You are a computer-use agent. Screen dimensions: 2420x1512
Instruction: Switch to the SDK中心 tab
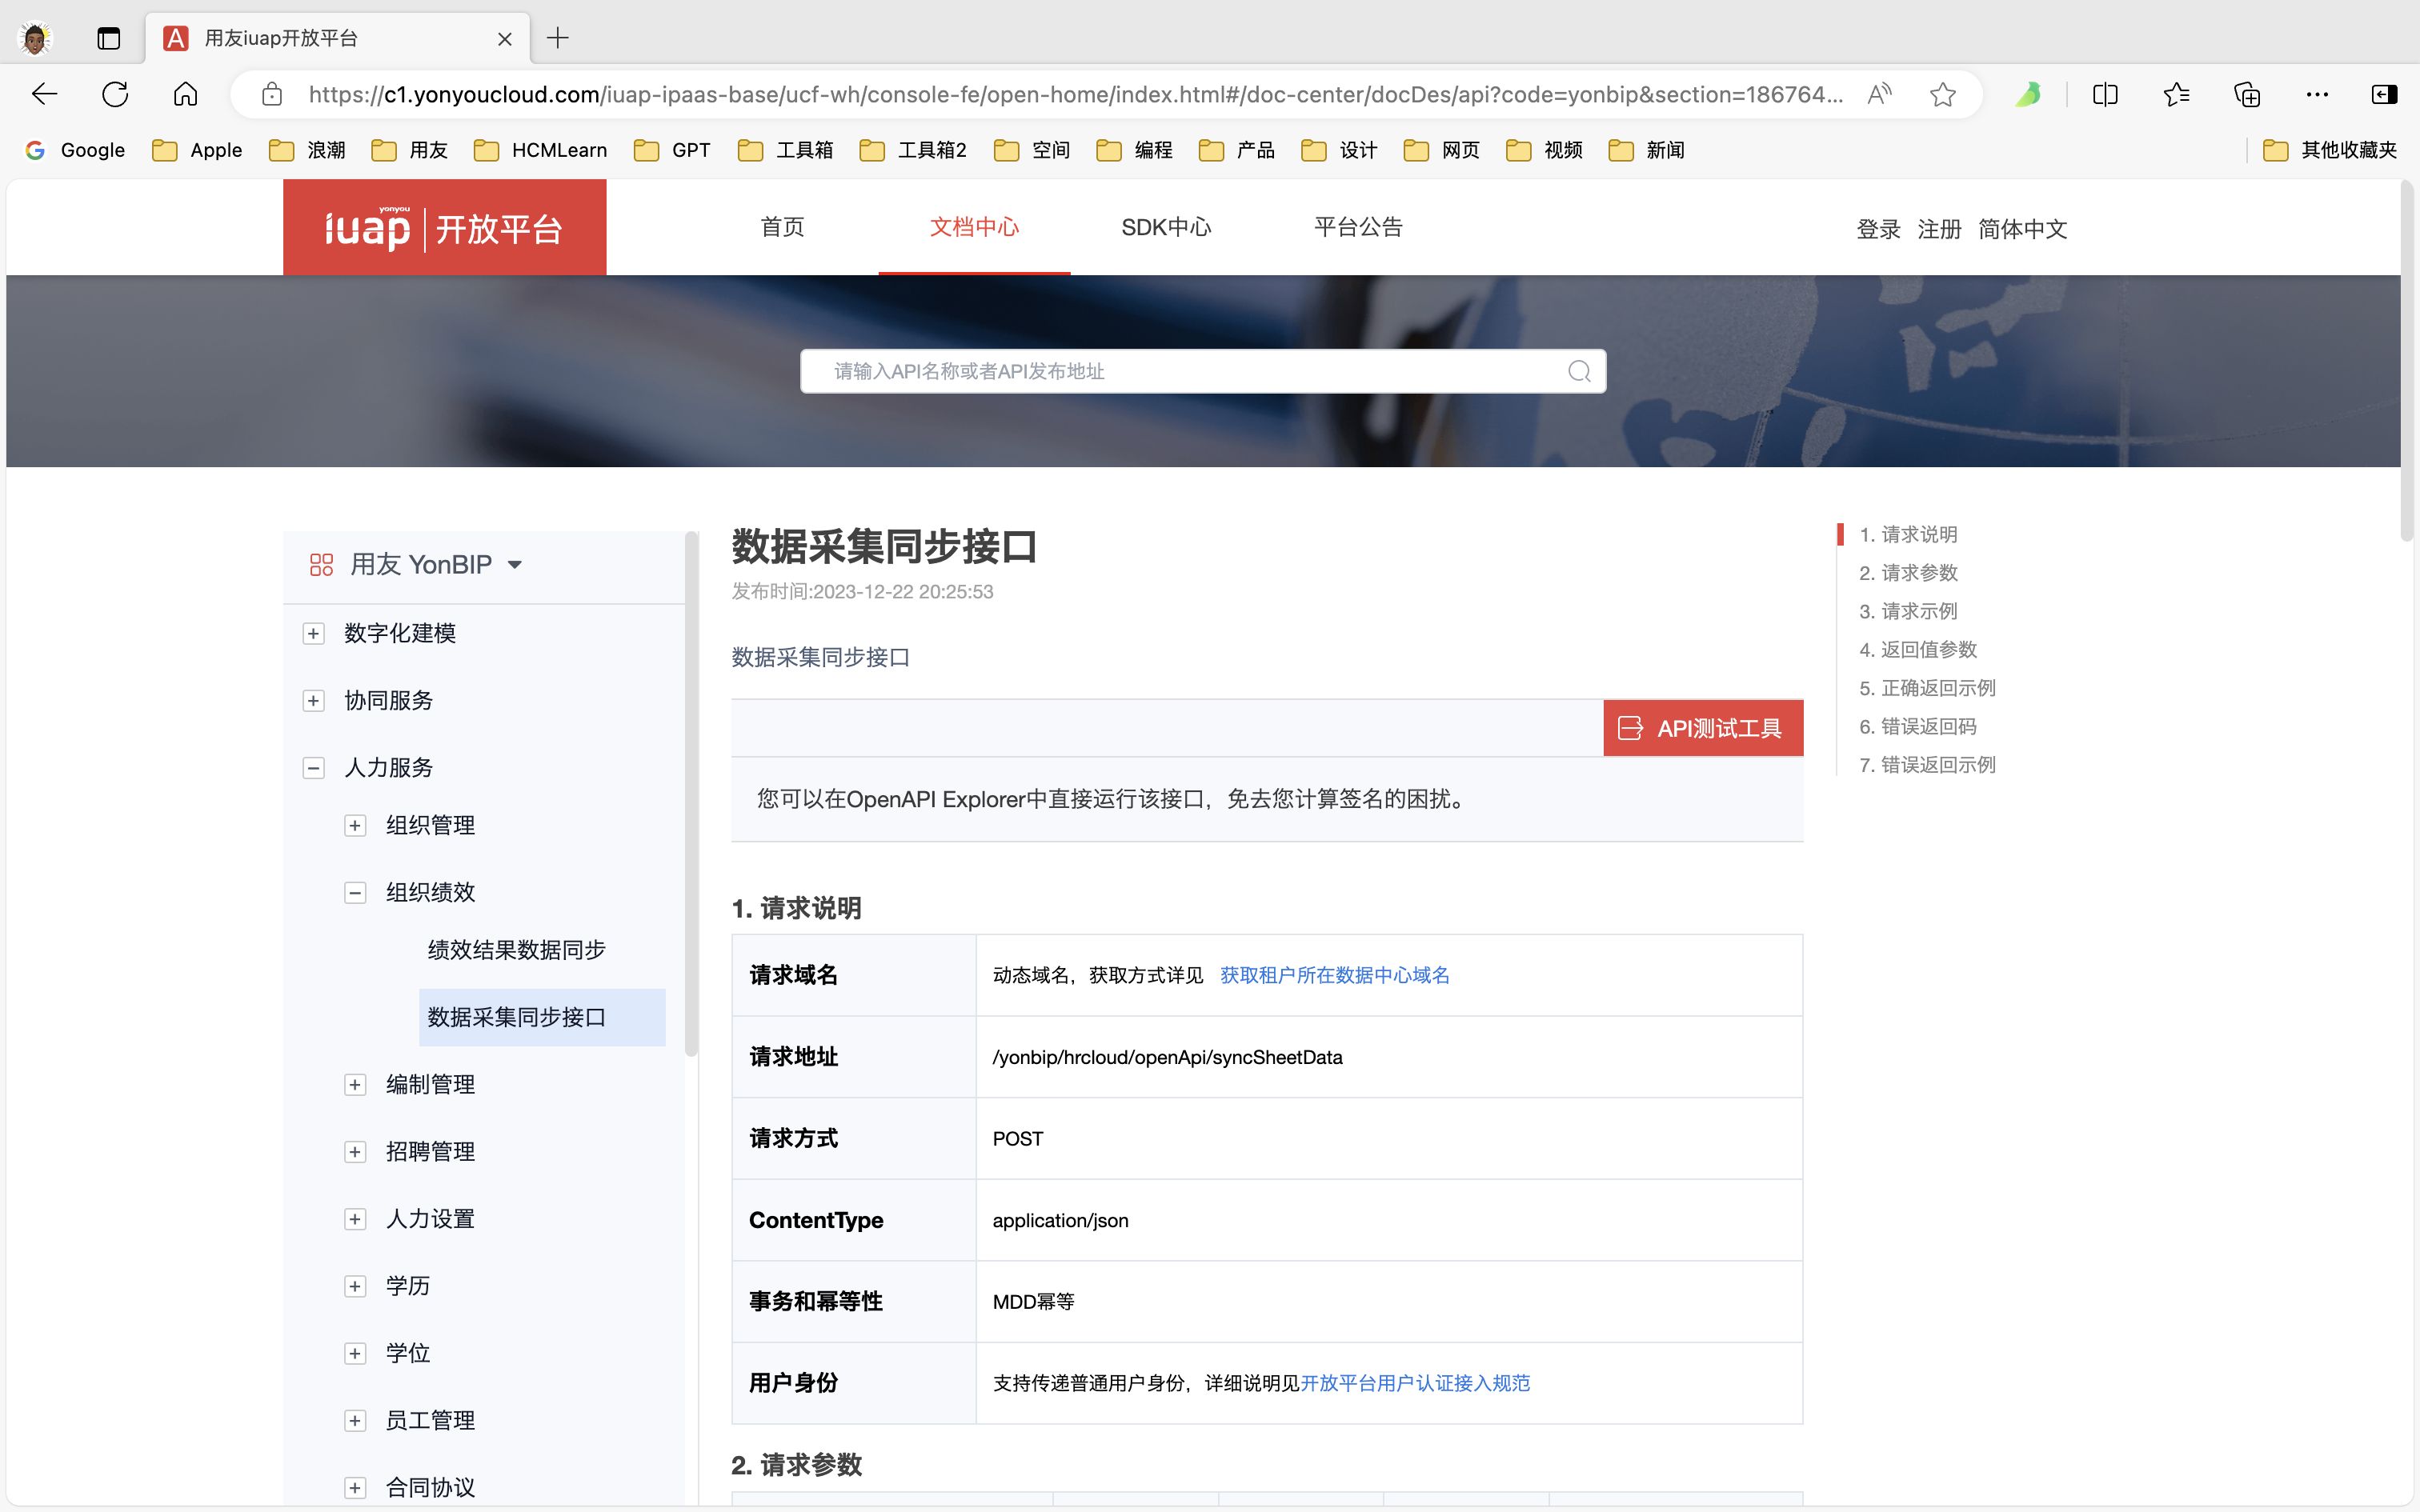pos(1166,227)
